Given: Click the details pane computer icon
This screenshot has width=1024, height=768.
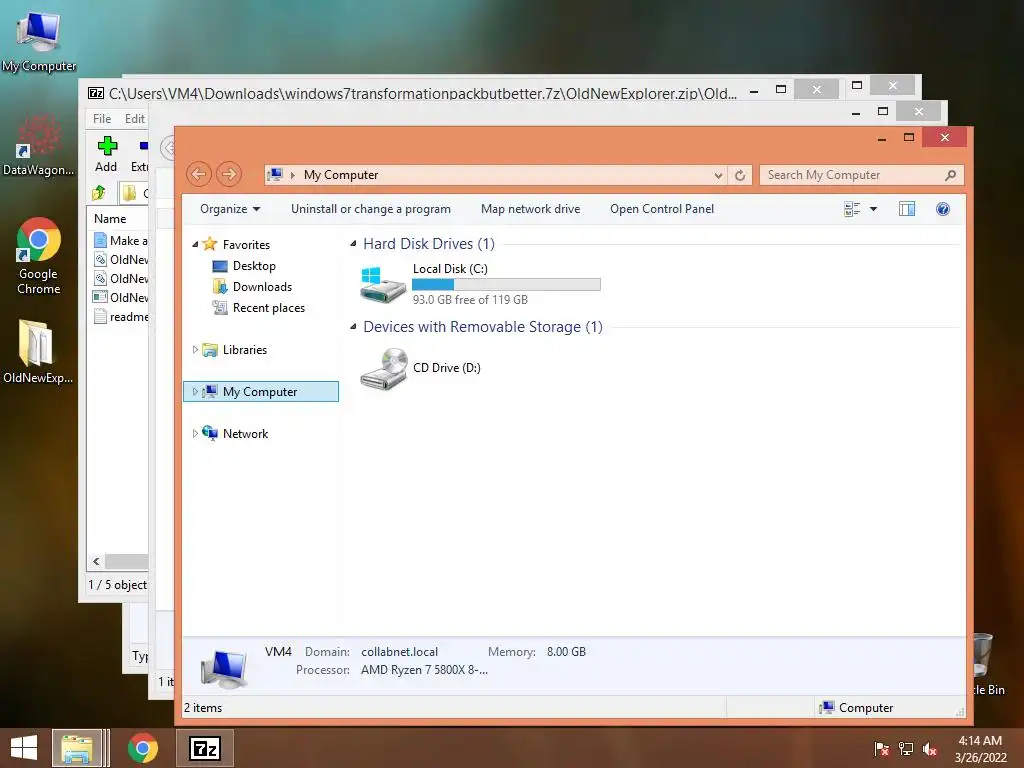Looking at the screenshot, I should (224, 668).
